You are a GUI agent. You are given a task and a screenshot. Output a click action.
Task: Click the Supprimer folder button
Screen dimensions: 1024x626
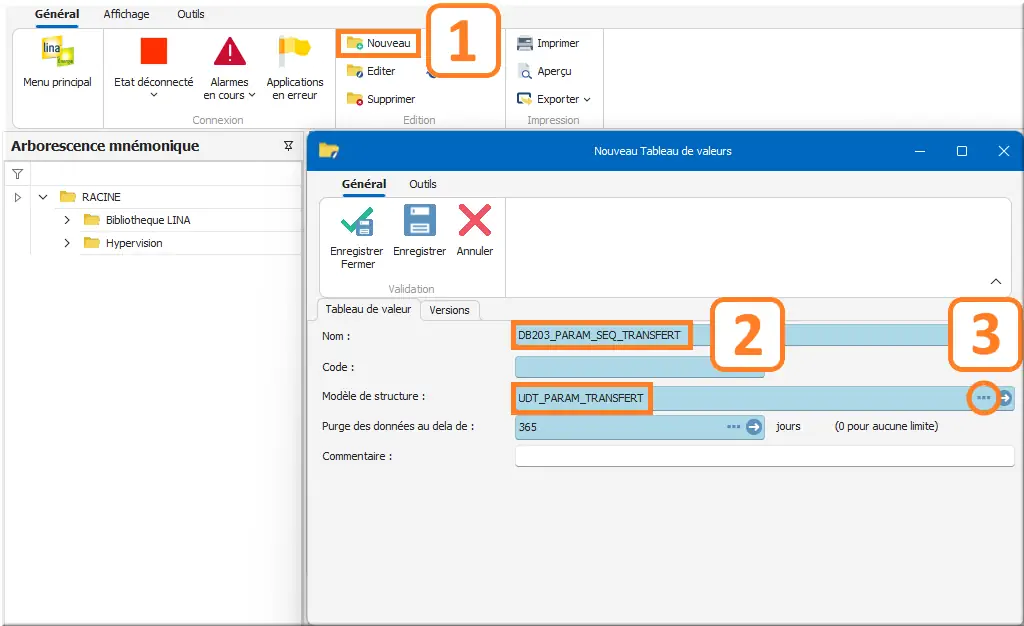[x=381, y=99]
